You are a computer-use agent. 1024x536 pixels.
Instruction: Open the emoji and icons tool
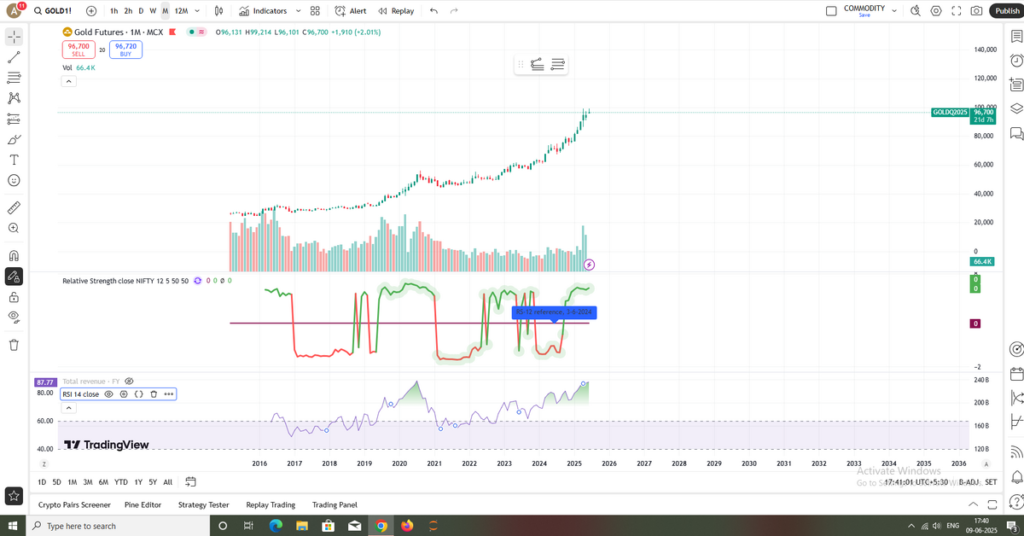point(14,180)
